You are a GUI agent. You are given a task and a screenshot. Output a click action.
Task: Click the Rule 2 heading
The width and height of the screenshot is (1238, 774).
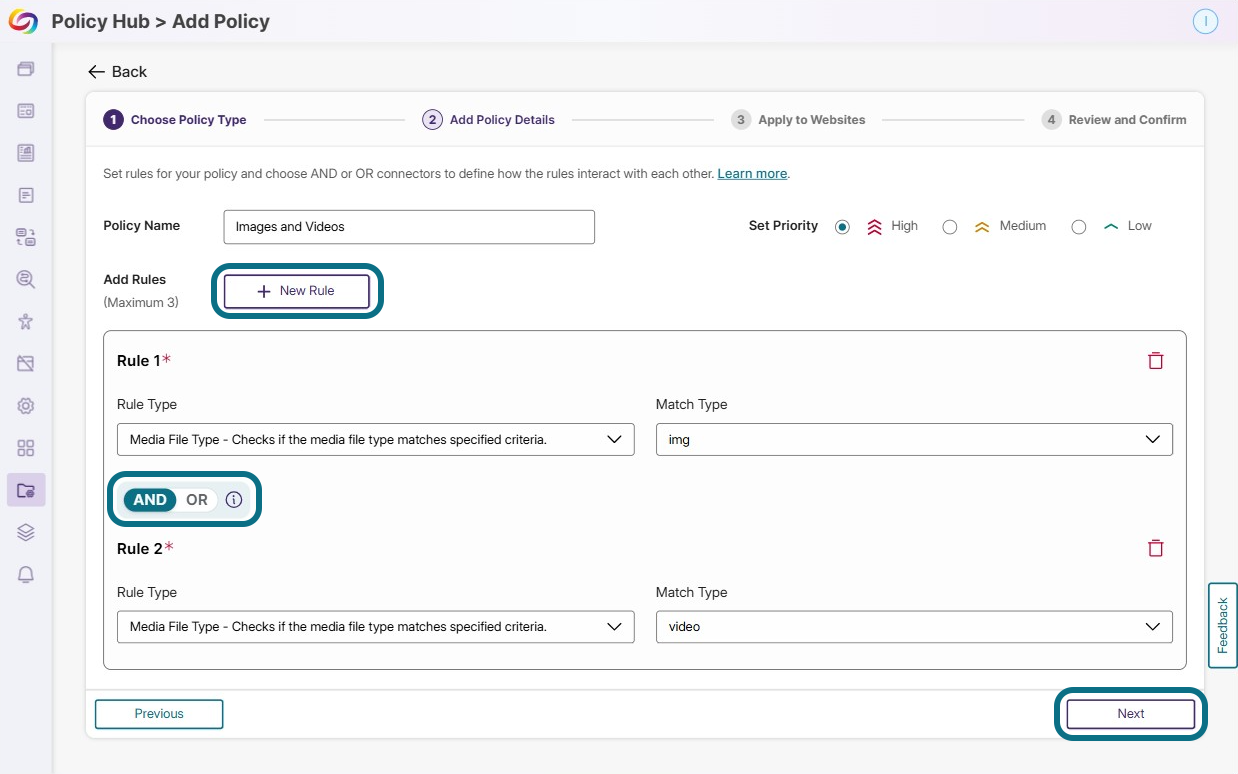coord(145,549)
